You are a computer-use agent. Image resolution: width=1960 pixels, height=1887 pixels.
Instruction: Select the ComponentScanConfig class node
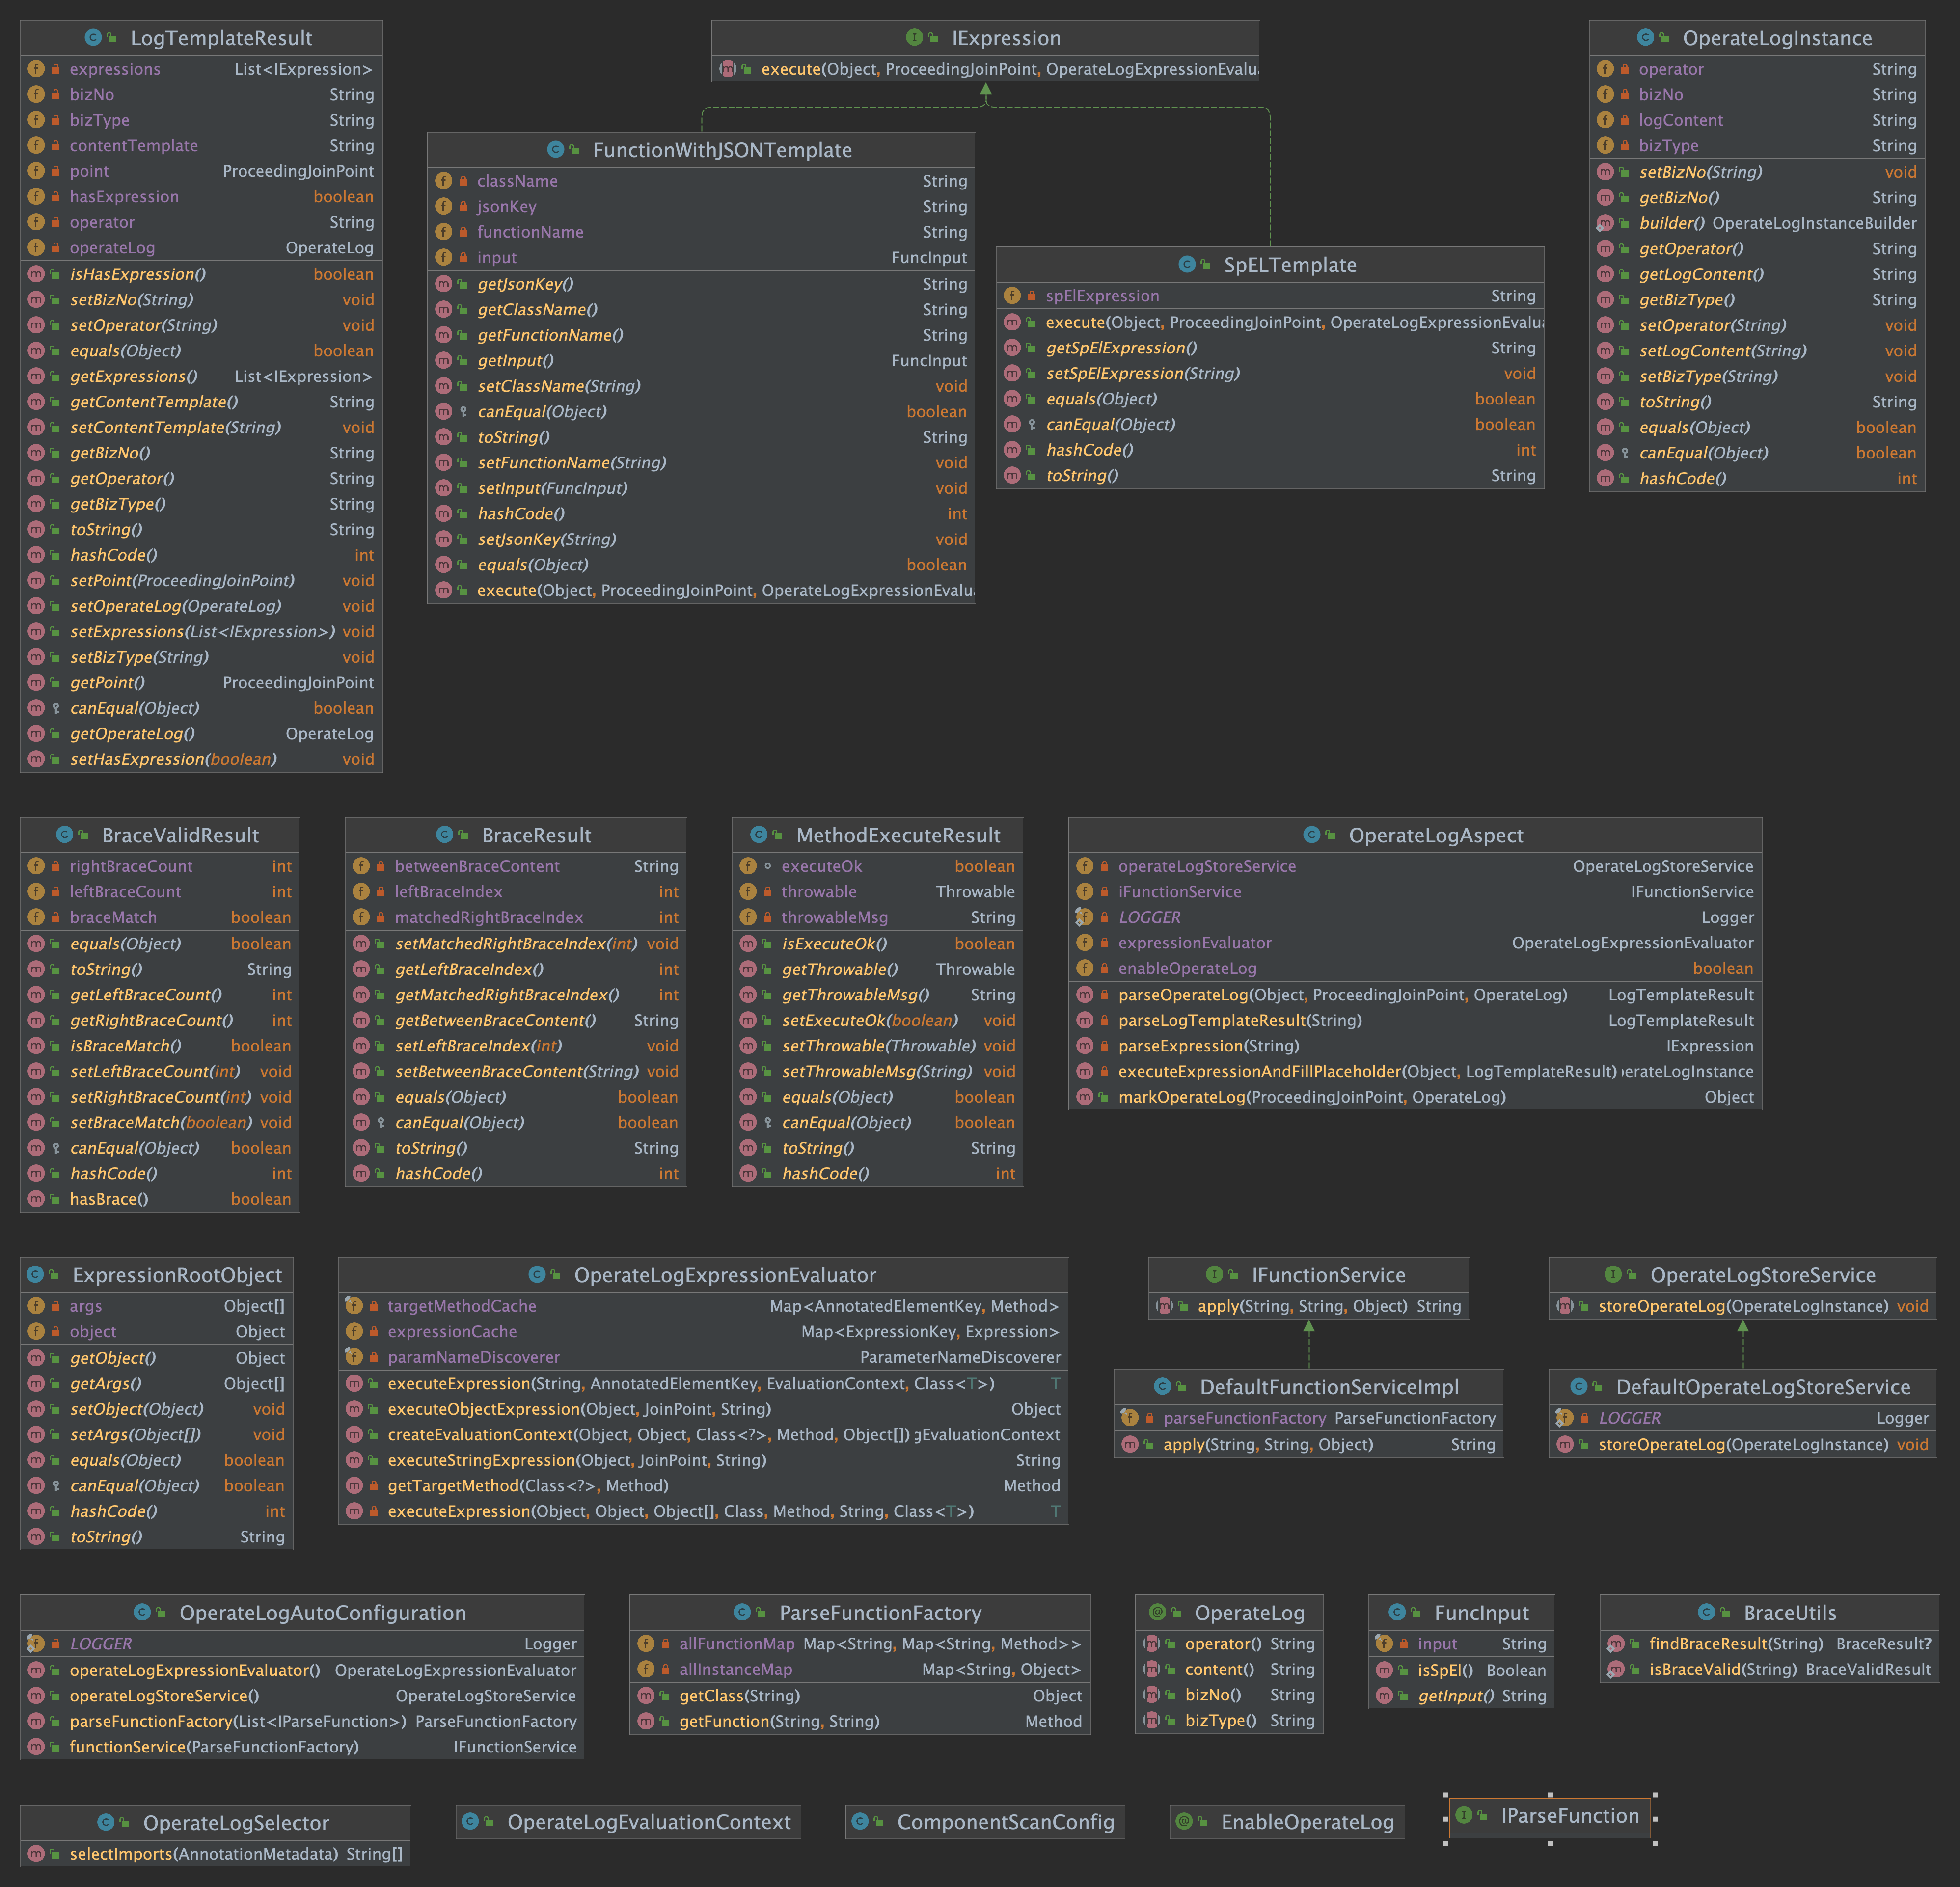tap(1005, 1822)
